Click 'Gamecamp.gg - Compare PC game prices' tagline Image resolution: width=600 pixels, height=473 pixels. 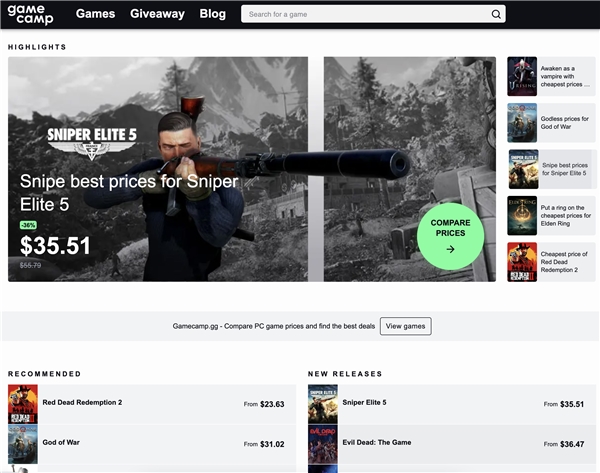(x=274, y=326)
